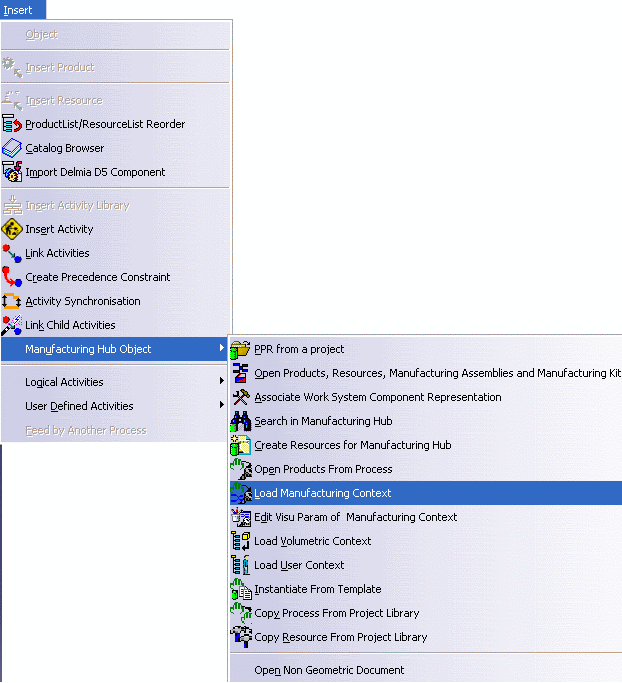Click the Insert Activity yellow diamond icon
This screenshot has height=683, width=622.
click(12, 229)
